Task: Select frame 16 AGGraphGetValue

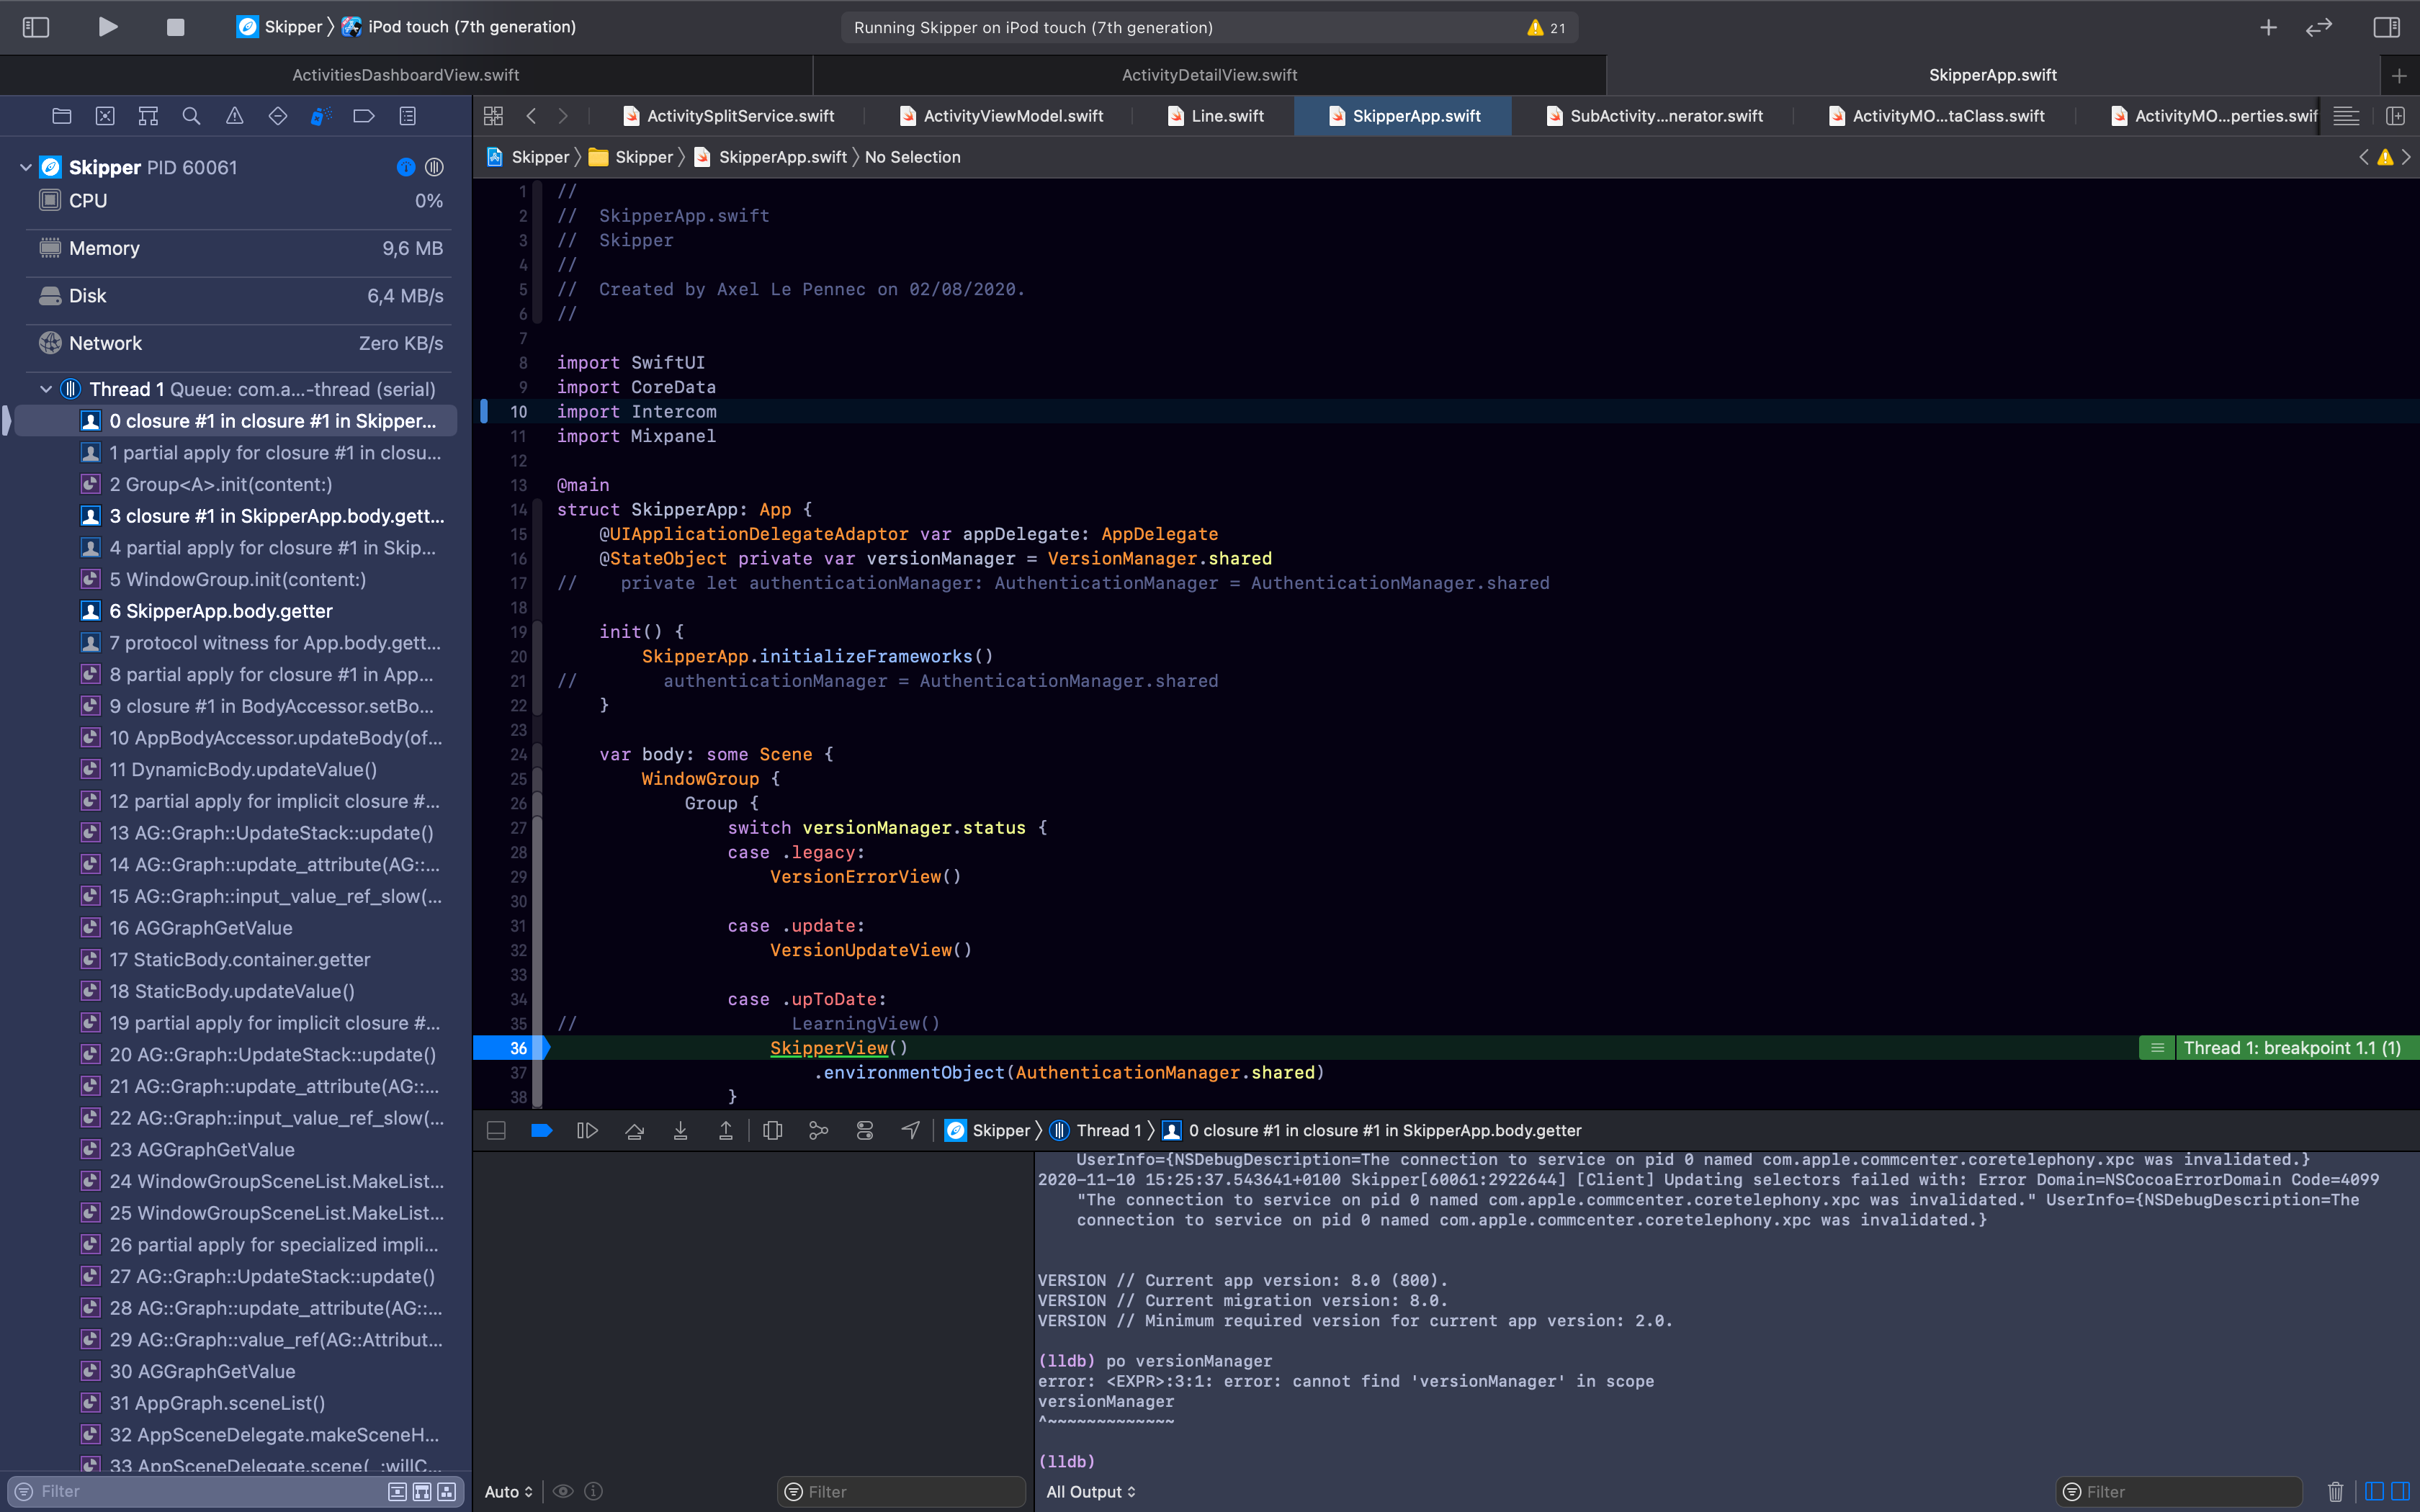Action: (x=236, y=928)
